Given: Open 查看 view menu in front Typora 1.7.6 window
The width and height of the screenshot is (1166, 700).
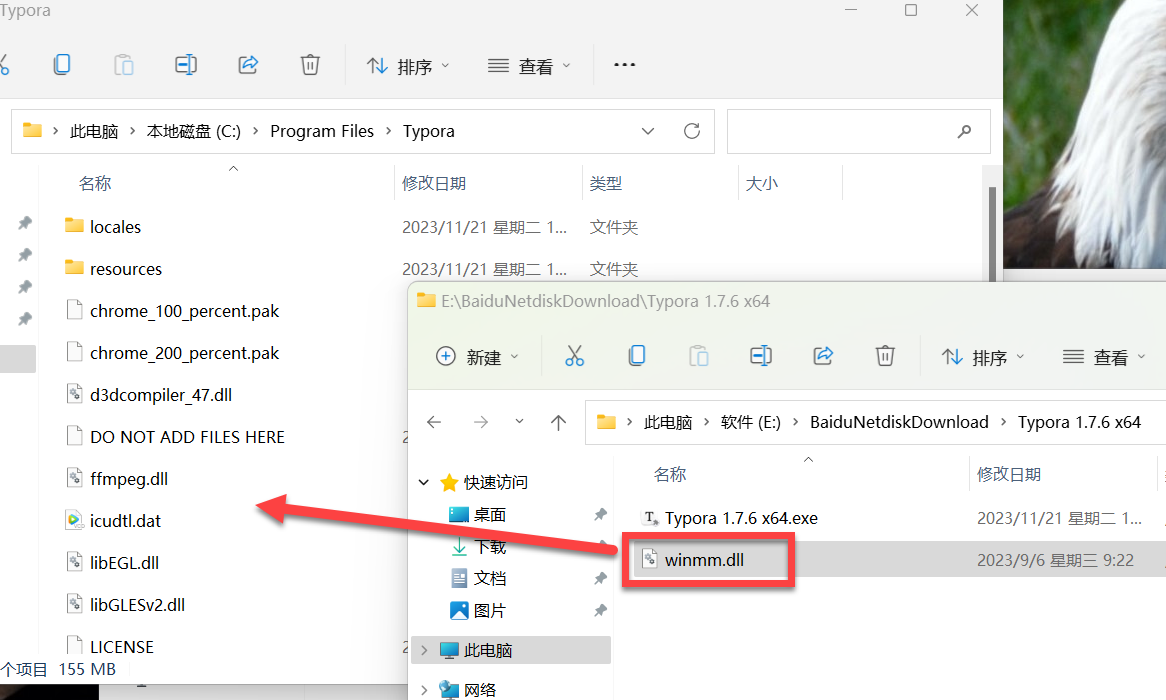Looking at the screenshot, I should point(1104,357).
